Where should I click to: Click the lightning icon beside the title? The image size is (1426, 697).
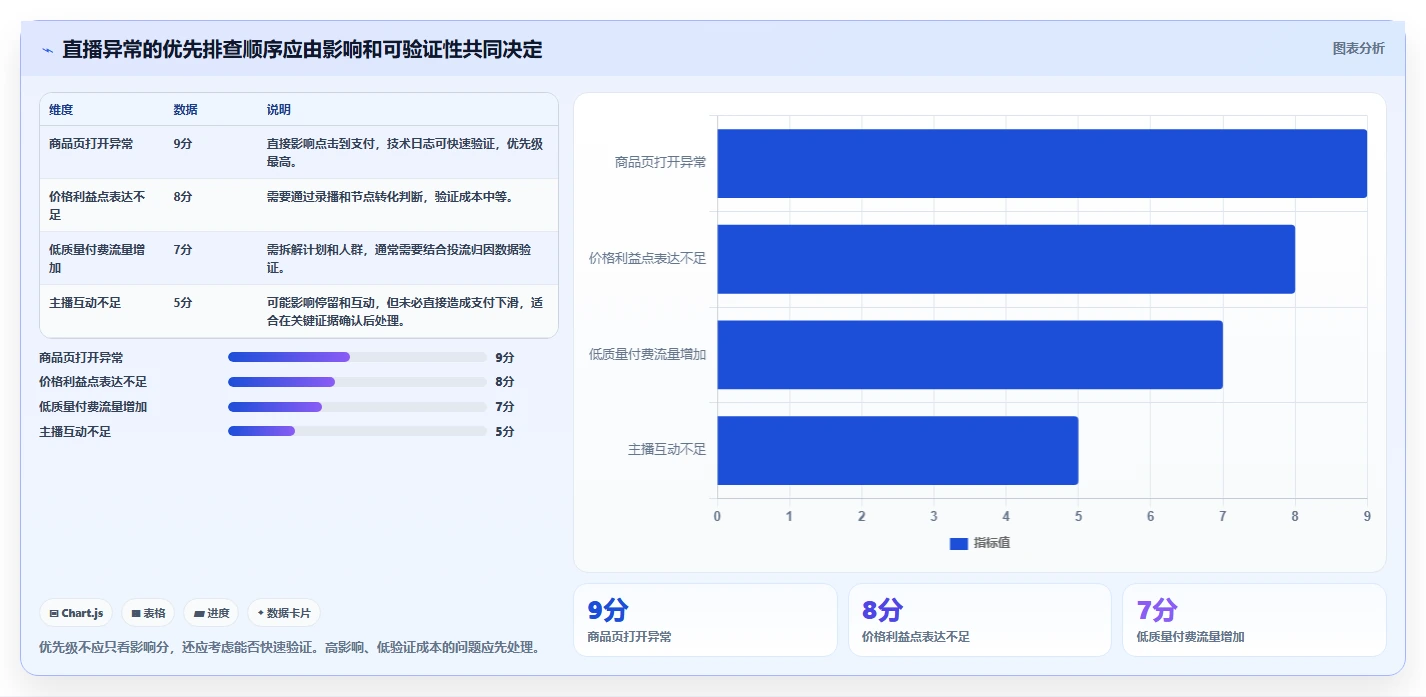[47, 50]
